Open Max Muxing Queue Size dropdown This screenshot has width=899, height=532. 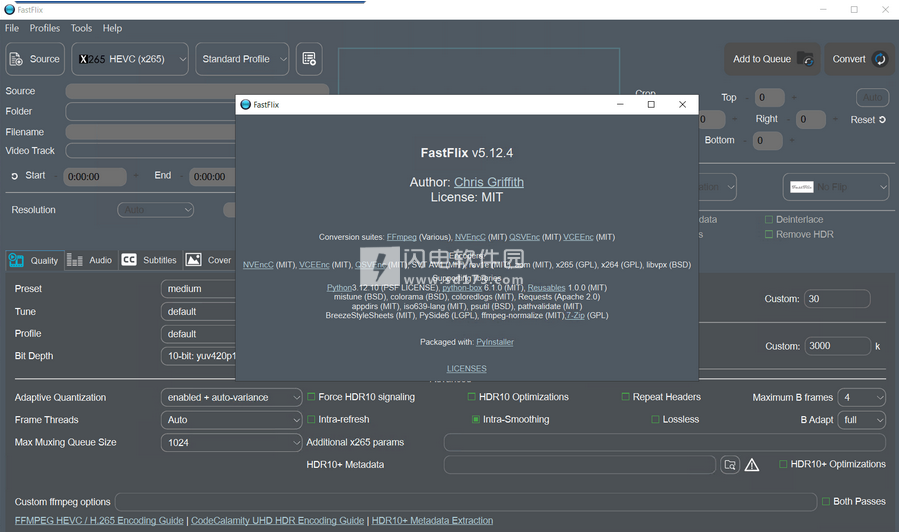tap(232, 443)
